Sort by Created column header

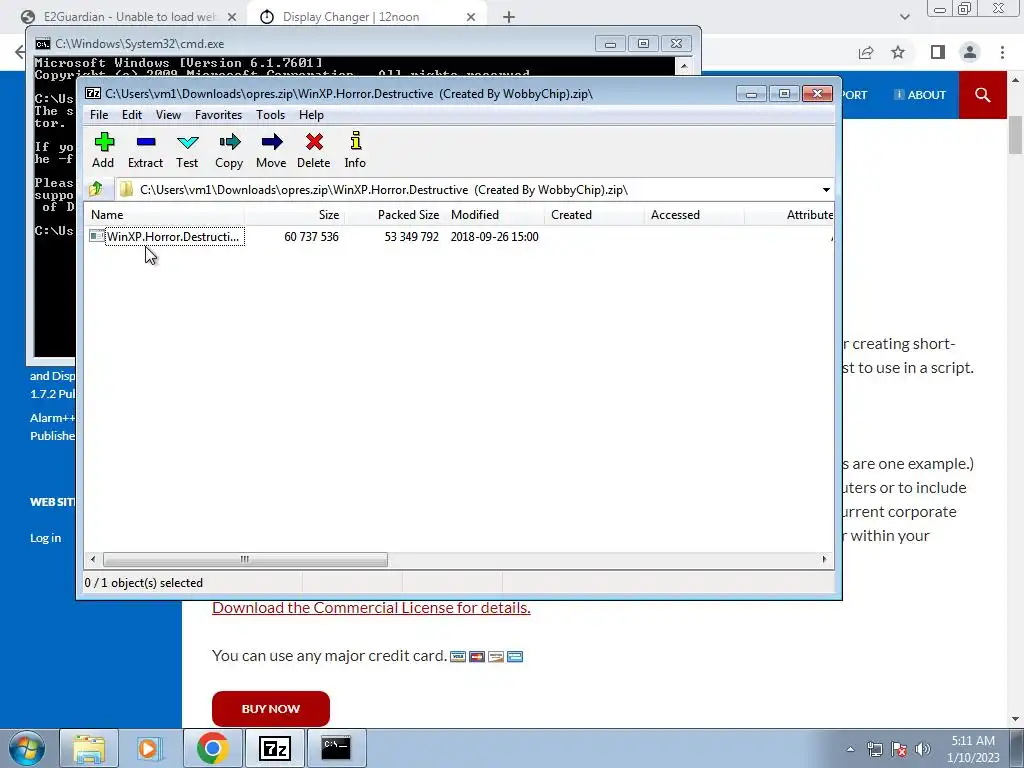point(594,215)
